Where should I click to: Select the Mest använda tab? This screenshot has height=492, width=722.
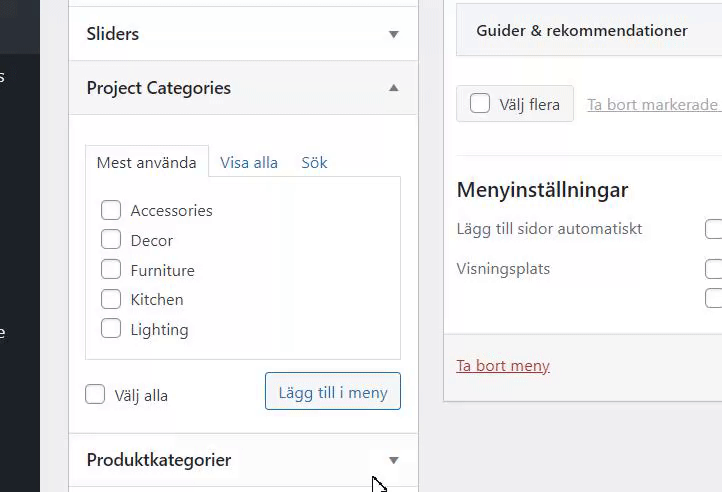click(x=146, y=162)
